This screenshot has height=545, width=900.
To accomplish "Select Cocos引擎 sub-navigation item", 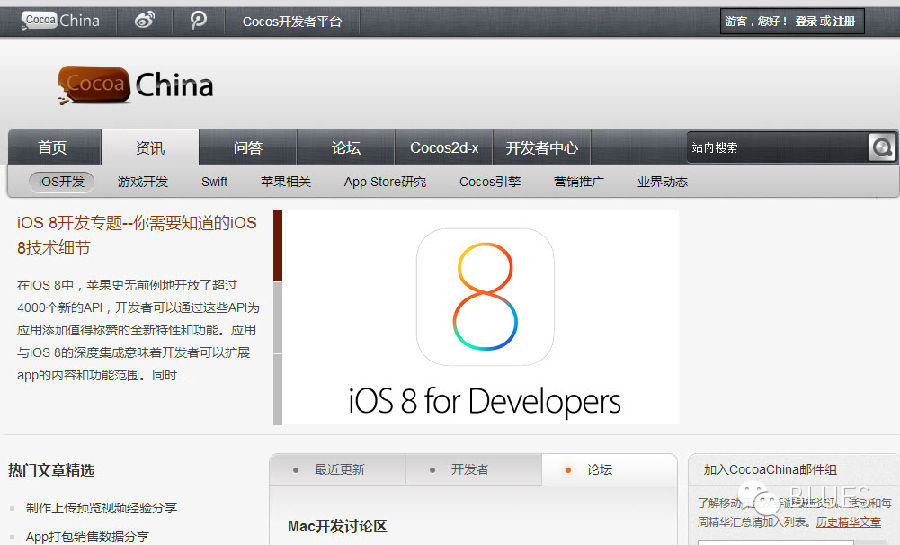I will pyautogui.click(x=490, y=181).
